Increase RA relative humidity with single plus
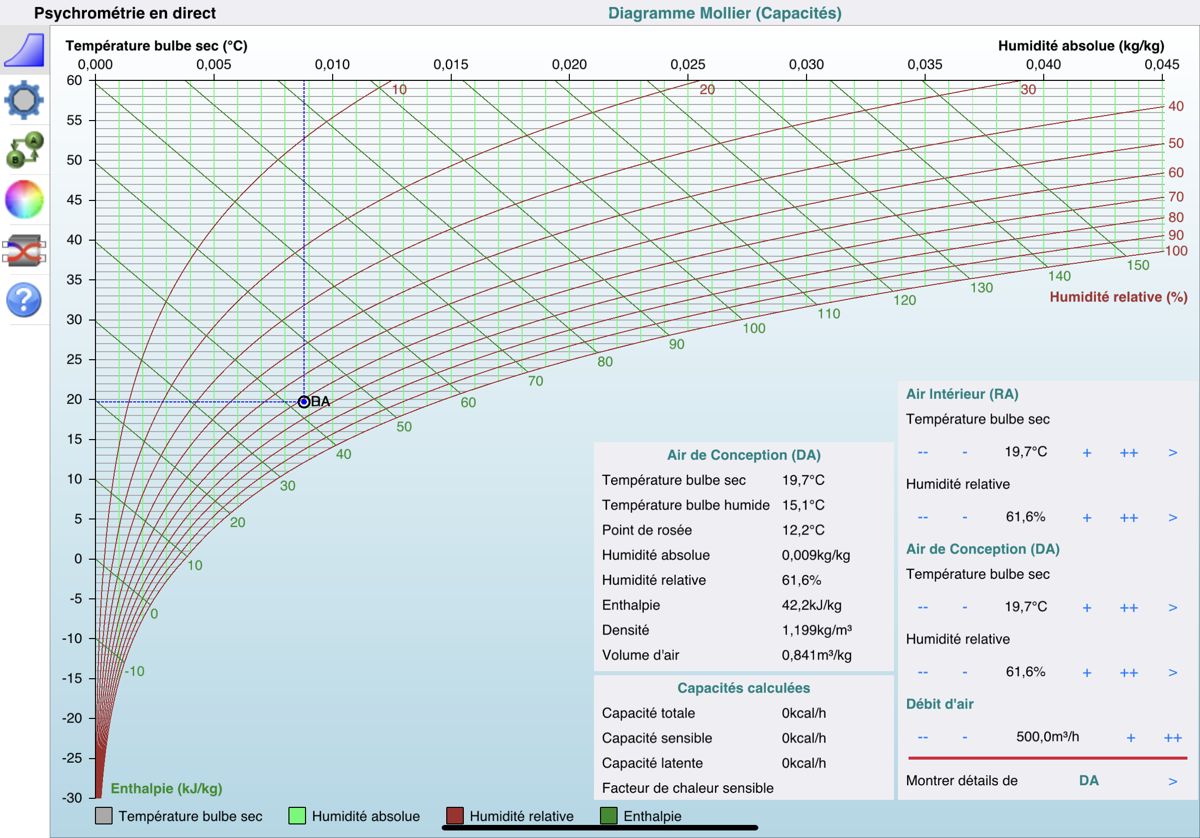The height and width of the screenshot is (838, 1200). click(1087, 517)
